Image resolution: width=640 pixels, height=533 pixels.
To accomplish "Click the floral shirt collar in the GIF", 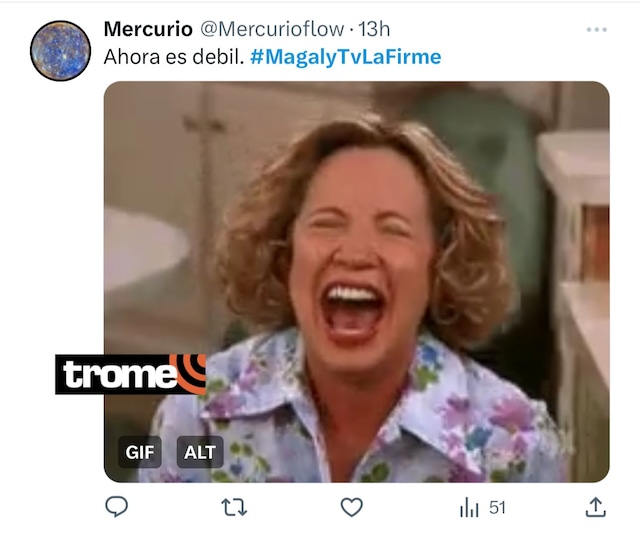I will point(261,392).
